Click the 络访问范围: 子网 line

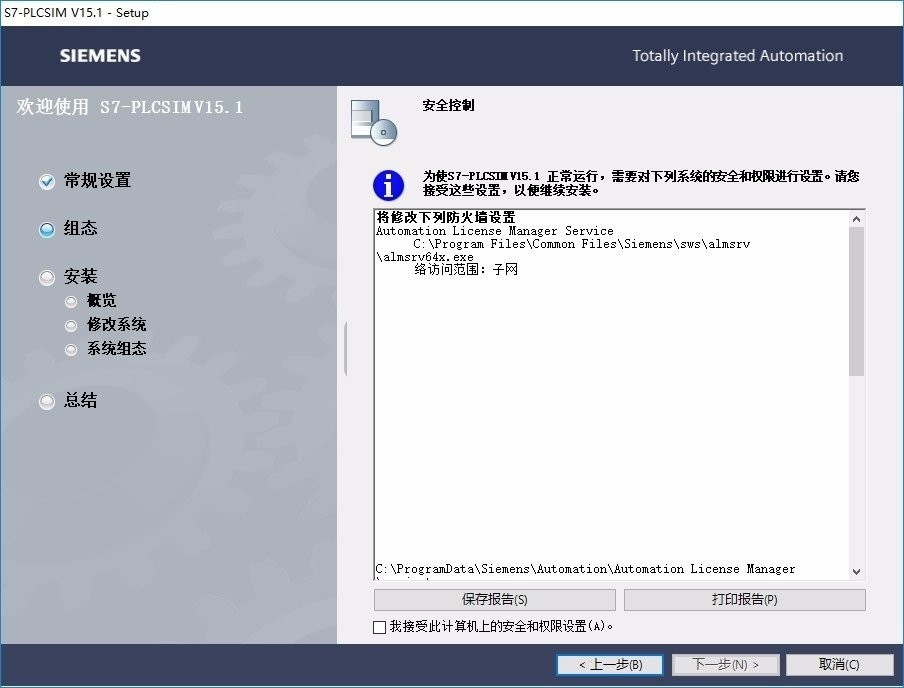click(466, 269)
